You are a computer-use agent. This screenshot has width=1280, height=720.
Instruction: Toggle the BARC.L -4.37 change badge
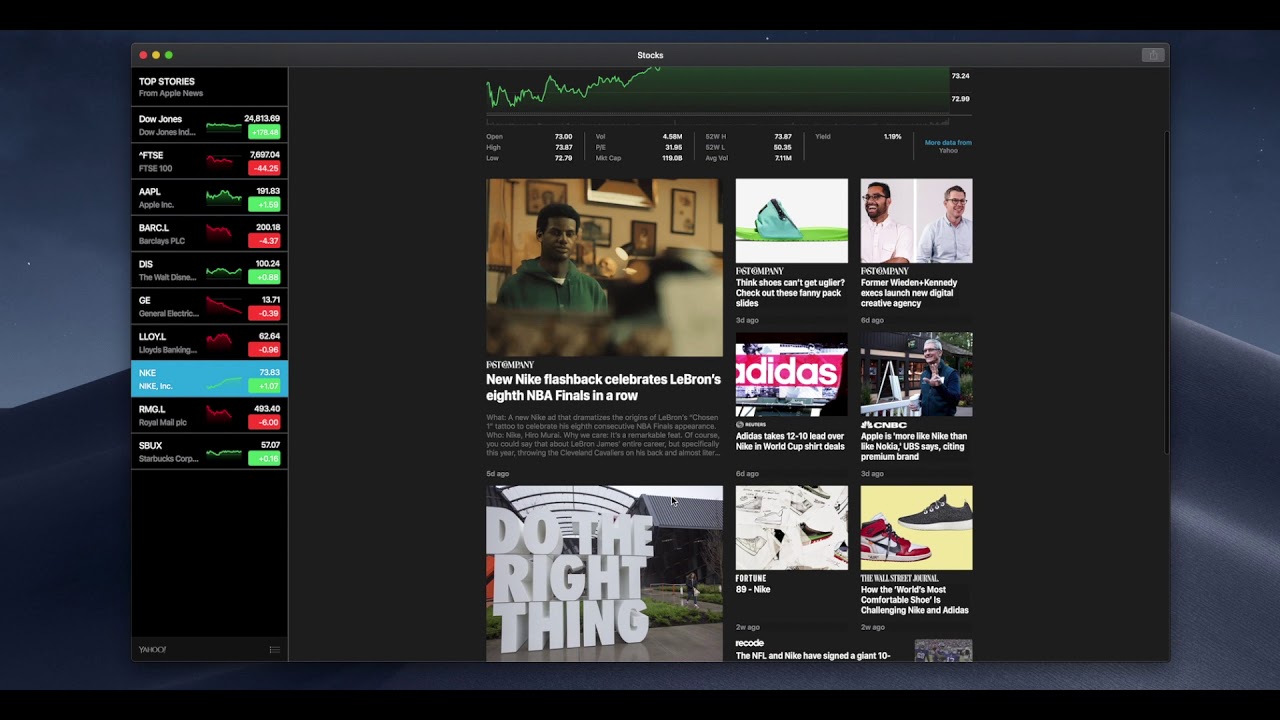pyautogui.click(x=264, y=241)
